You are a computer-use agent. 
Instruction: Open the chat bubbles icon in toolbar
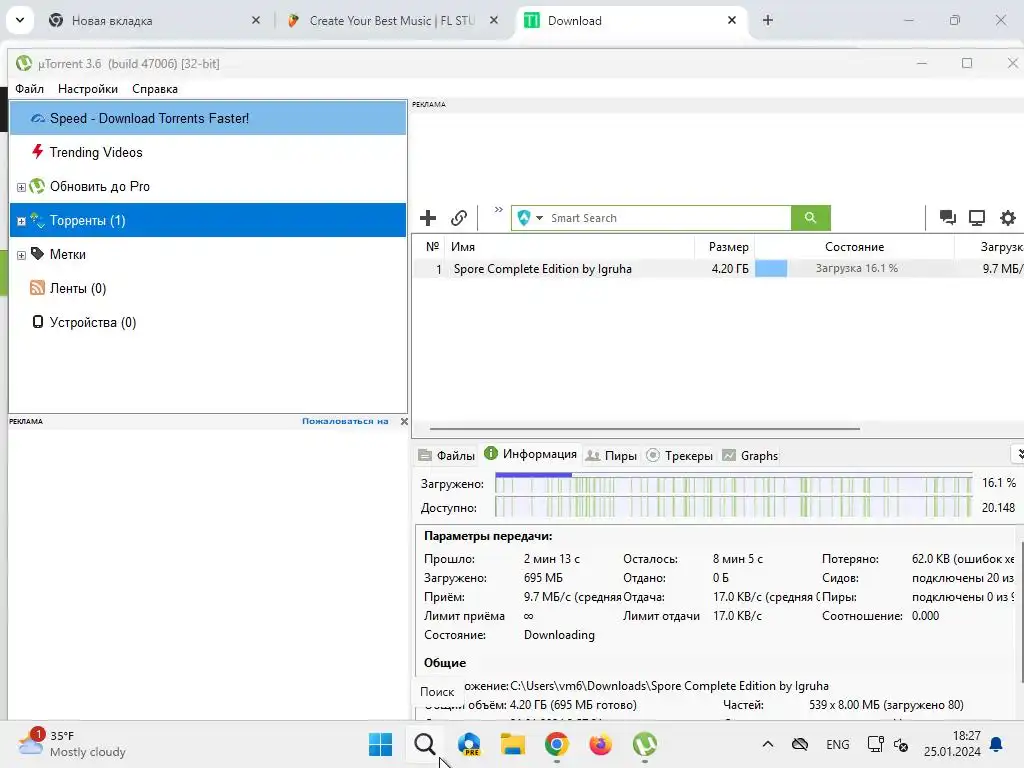tap(948, 217)
